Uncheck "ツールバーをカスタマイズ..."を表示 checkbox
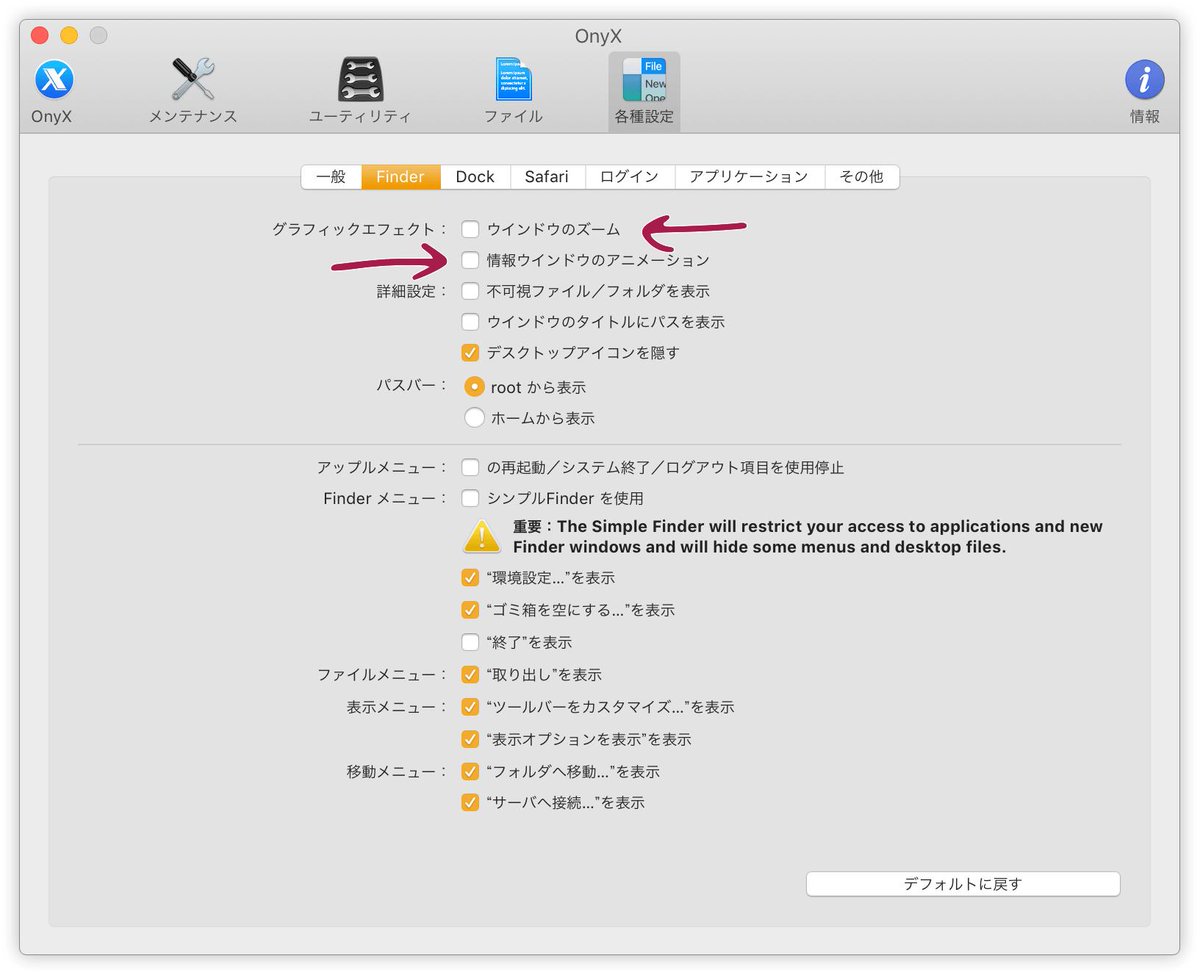The image size is (1200, 975). 470,707
